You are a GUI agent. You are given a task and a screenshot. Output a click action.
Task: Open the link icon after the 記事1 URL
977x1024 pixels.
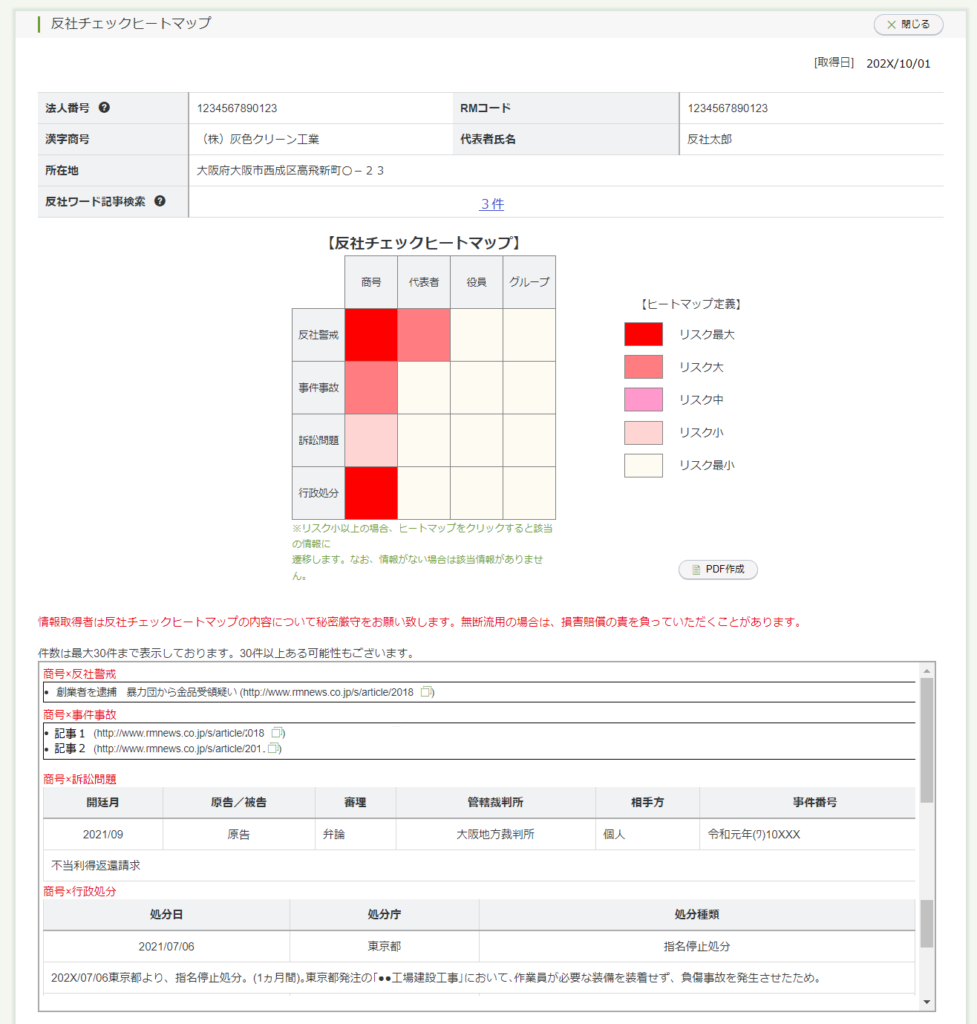click(x=277, y=733)
